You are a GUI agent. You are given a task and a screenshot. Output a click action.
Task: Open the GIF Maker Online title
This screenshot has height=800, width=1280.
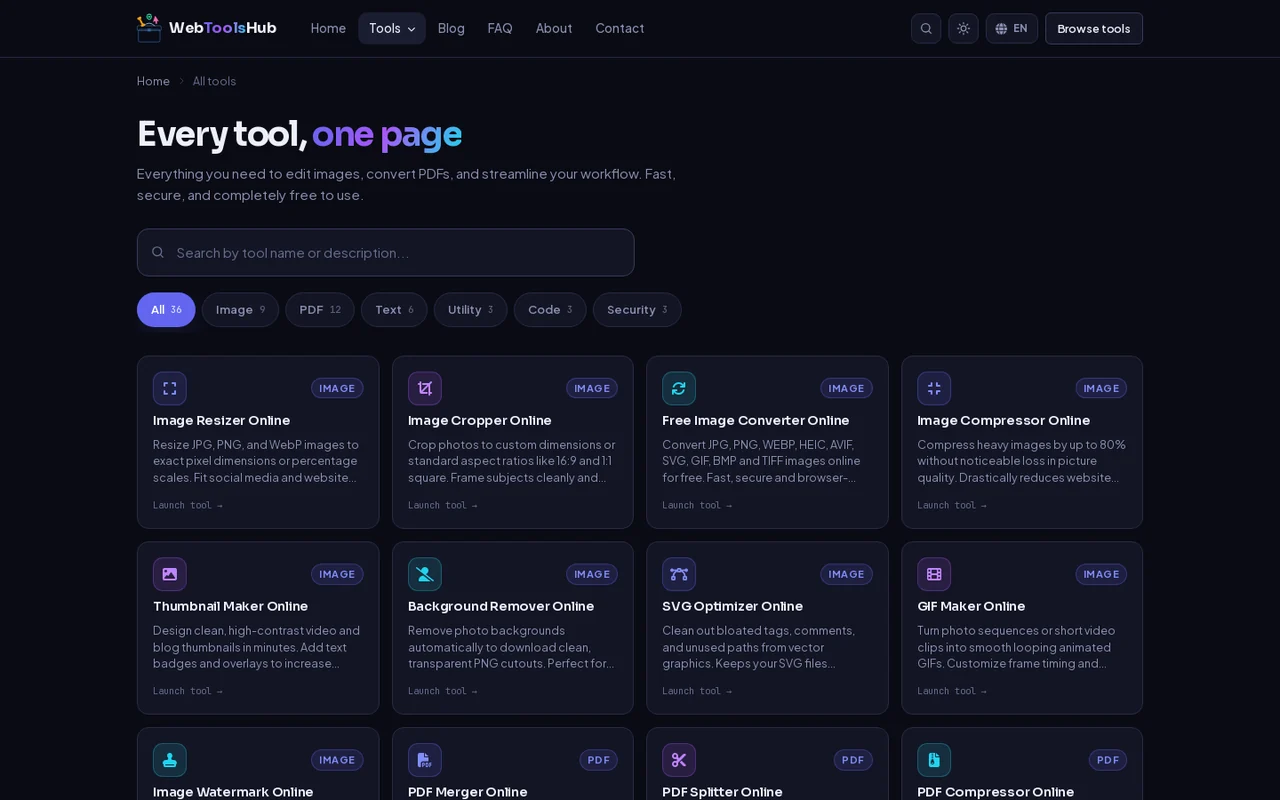pos(971,606)
